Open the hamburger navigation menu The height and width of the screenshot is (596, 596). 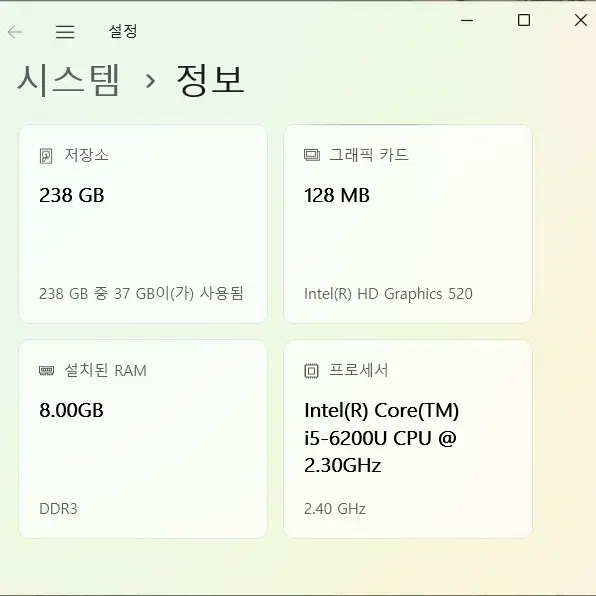[x=65, y=32]
